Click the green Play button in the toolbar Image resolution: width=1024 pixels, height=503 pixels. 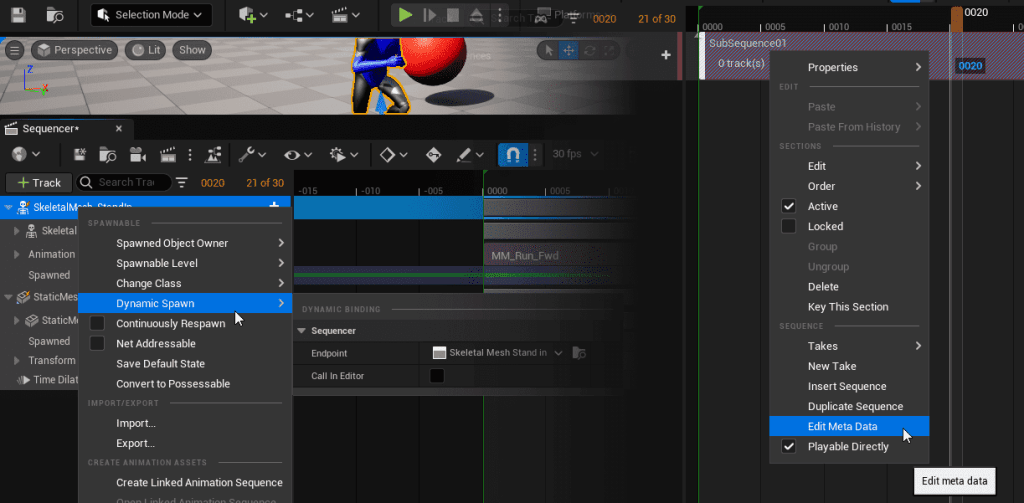[405, 15]
